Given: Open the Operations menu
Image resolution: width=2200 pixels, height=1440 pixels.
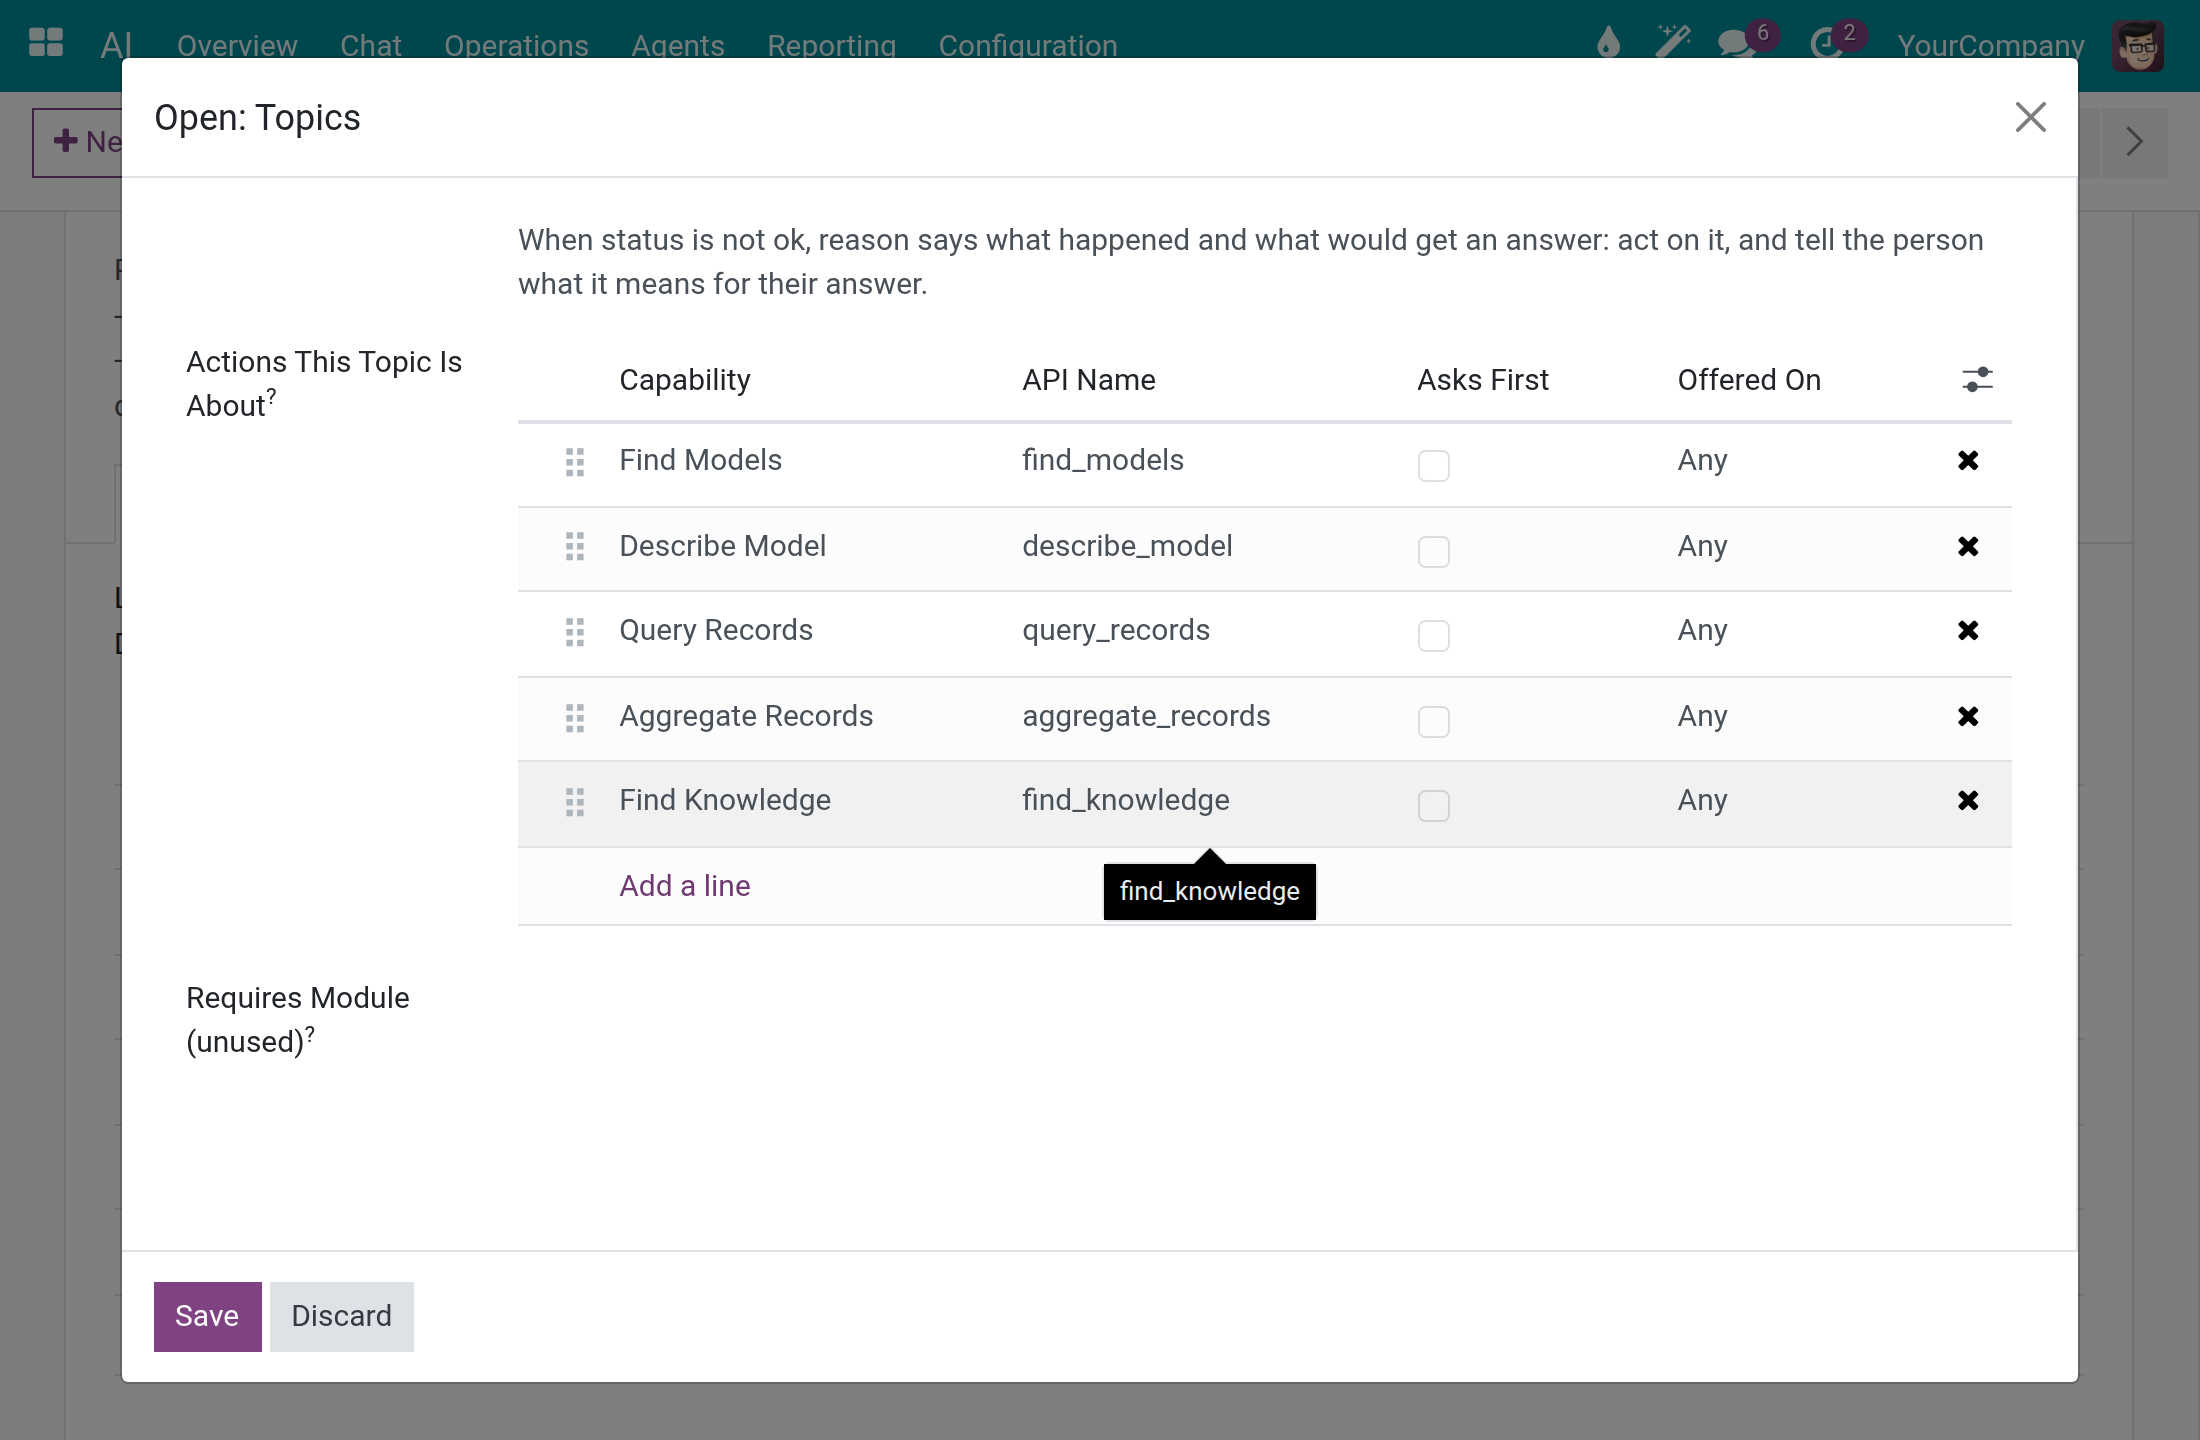Looking at the screenshot, I should (516, 46).
